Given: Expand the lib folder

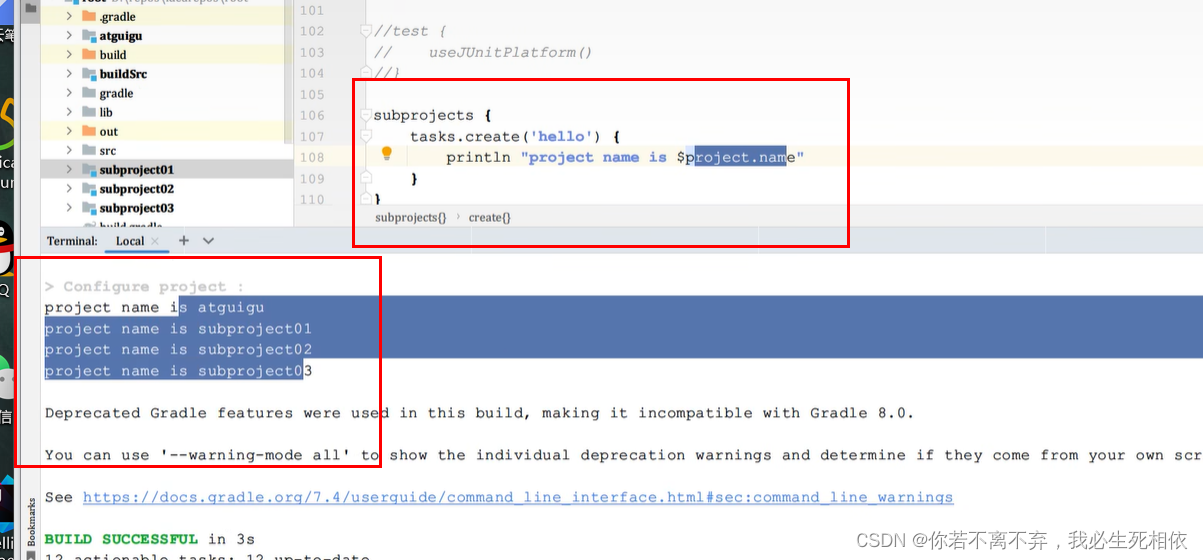Looking at the screenshot, I should click(69, 112).
